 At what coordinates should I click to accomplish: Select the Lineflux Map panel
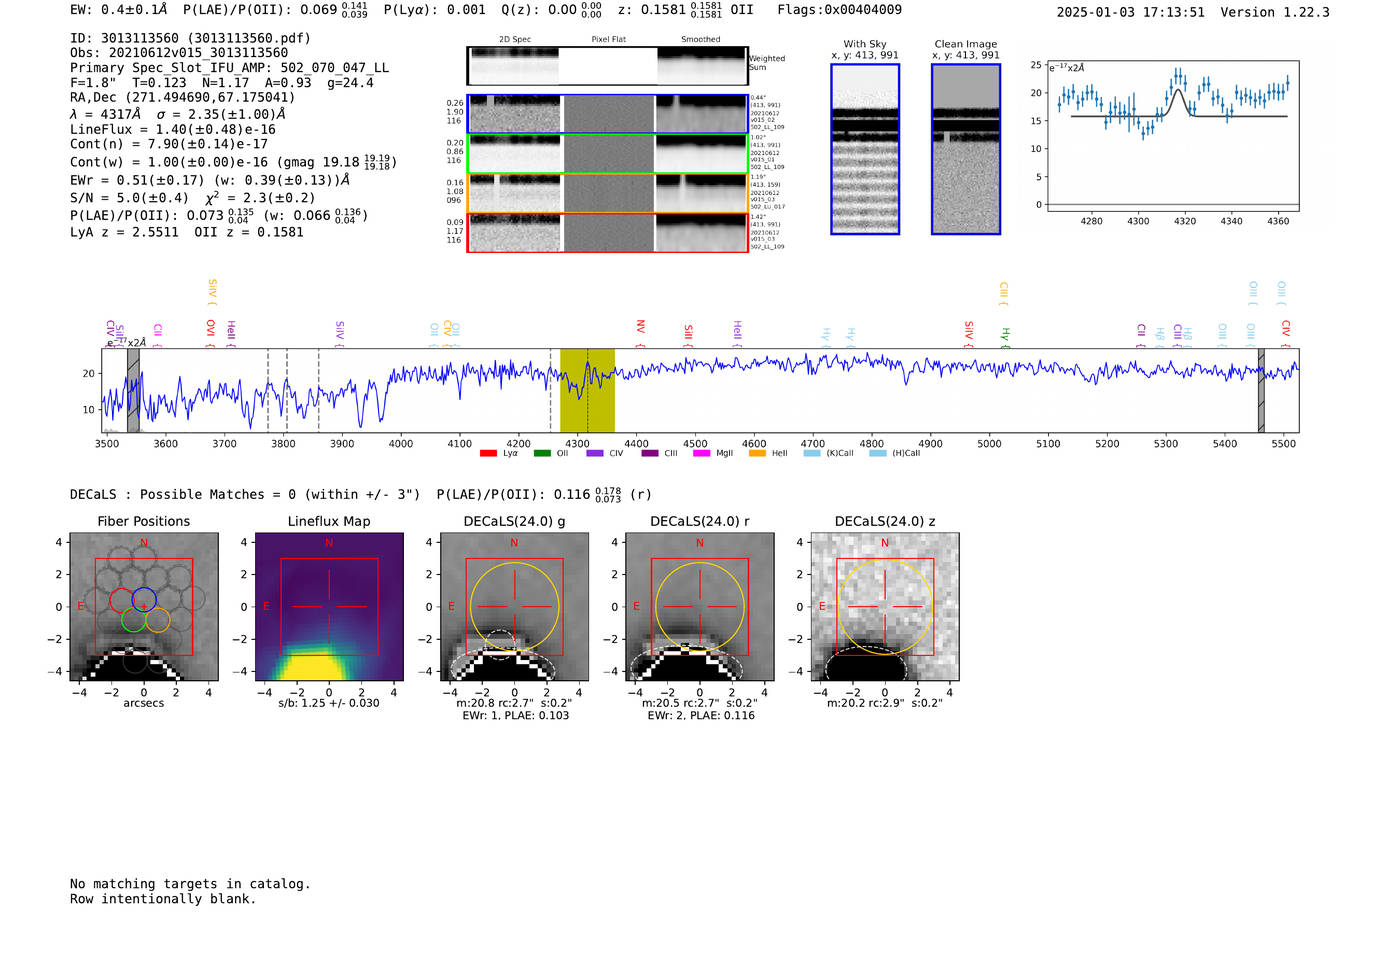pos(329,608)
